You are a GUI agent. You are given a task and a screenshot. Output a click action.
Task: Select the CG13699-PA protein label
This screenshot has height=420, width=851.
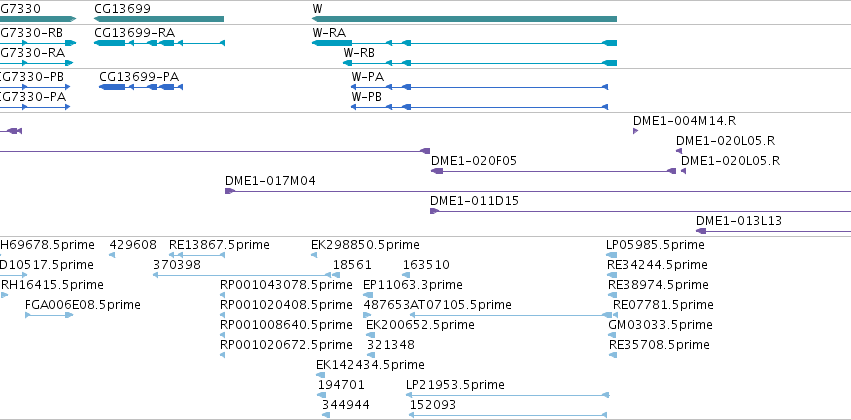pyautogui.click(x=139, y=77)
